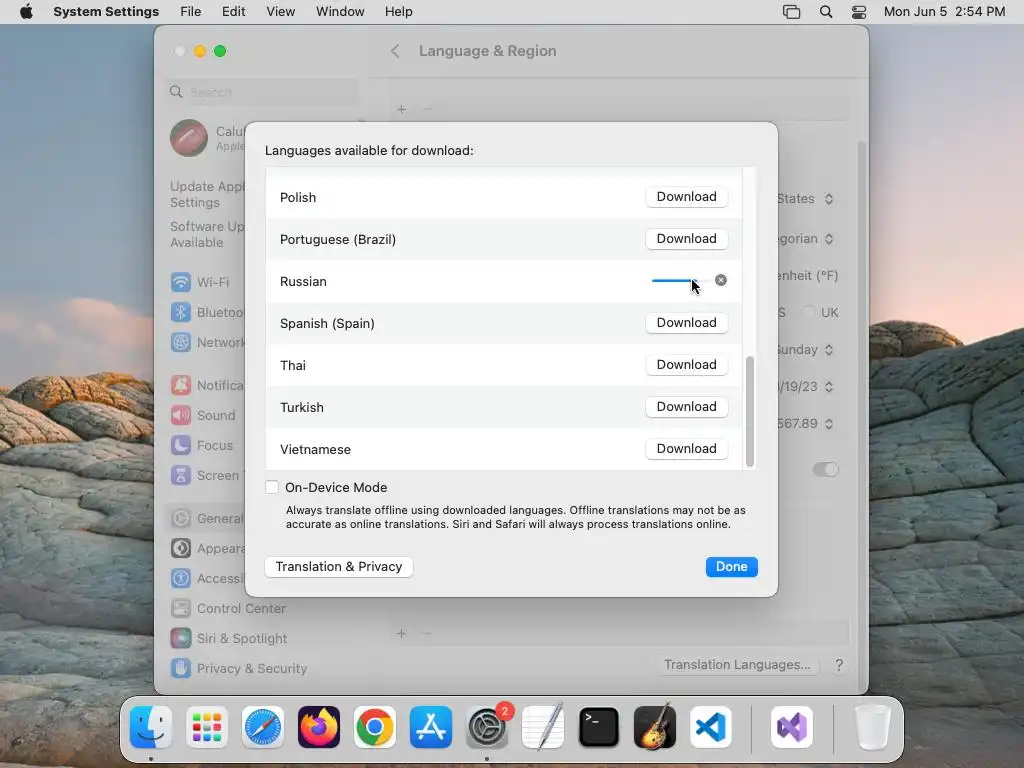This screenshot has width=1024, height=768.
Task: Add an application with bottom plus
Action: pyautogui.click(x=402, y=633)
